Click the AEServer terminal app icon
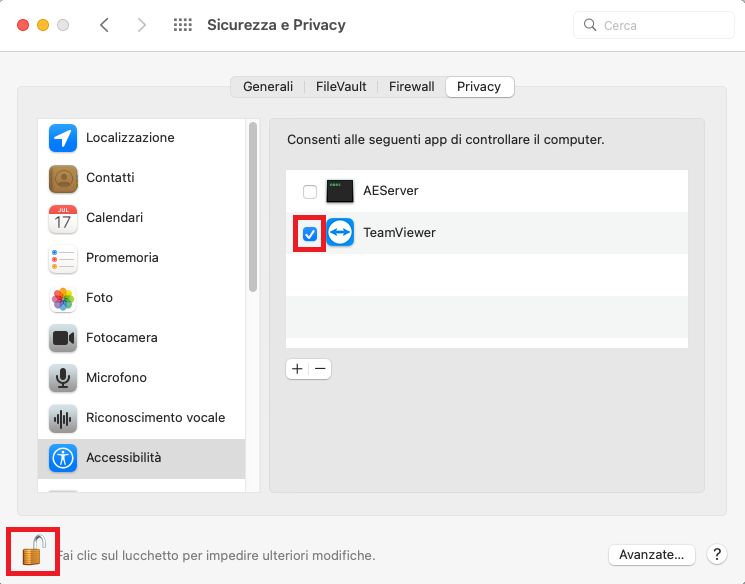745x584 pixels. (x=340, y=191)
